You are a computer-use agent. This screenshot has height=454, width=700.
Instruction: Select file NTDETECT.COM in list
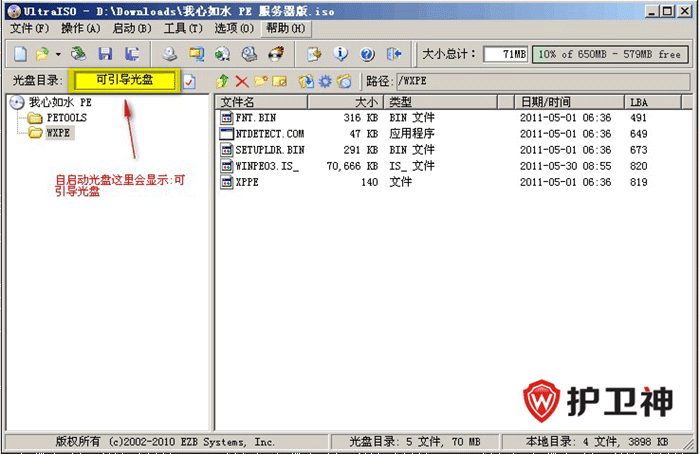coord(270,134)
